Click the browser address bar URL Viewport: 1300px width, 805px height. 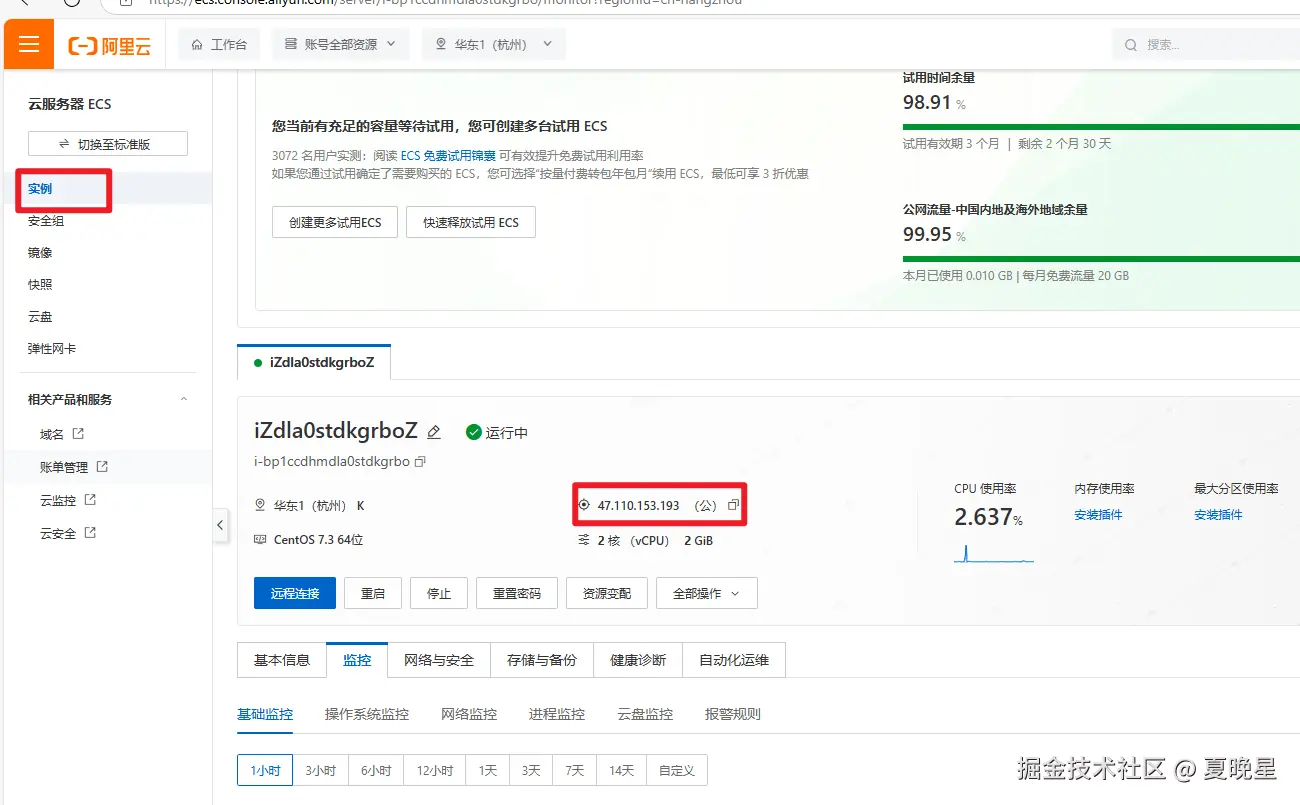446,3
